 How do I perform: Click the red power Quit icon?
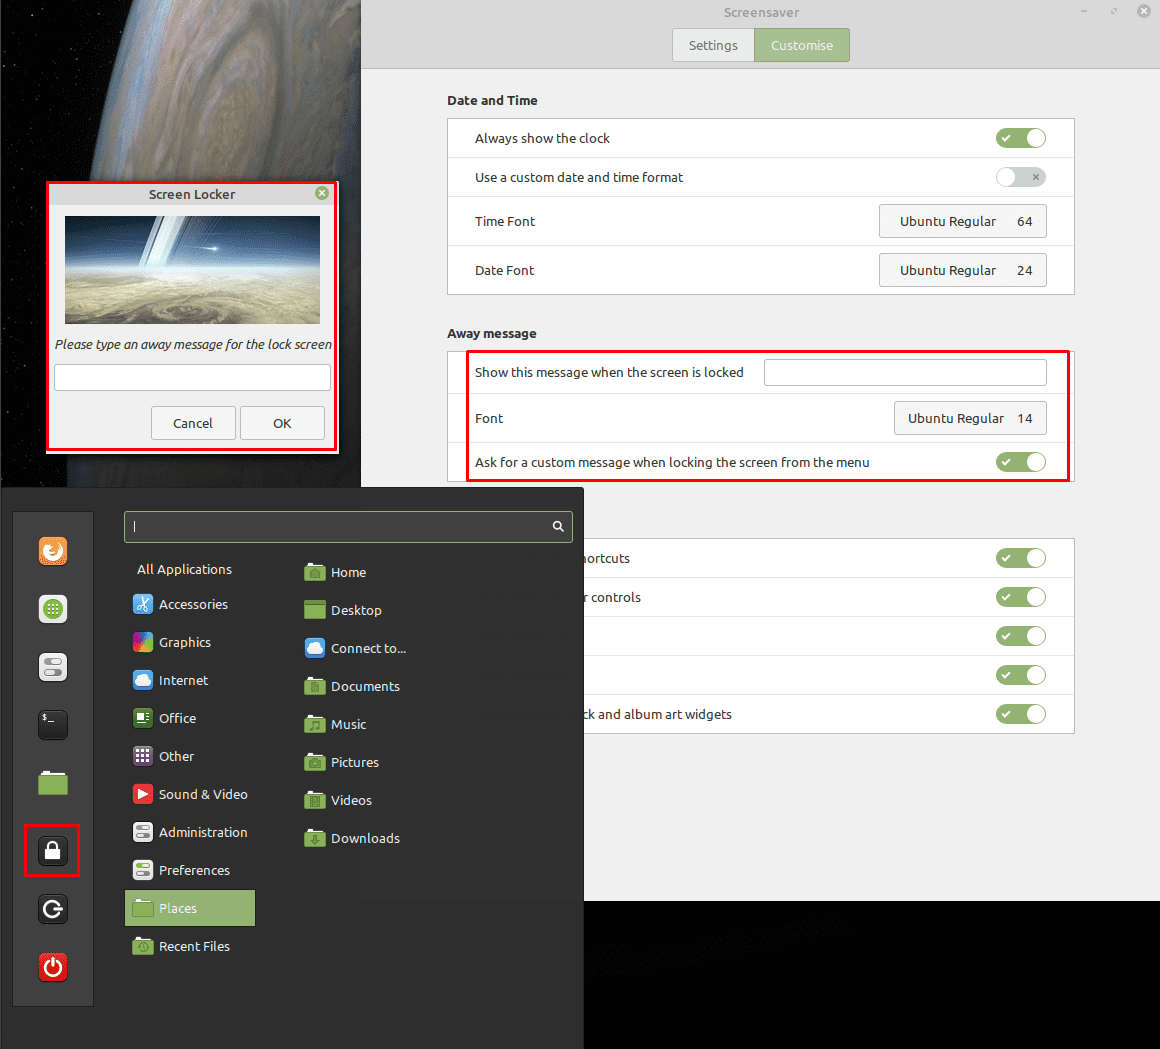point(53,967)
